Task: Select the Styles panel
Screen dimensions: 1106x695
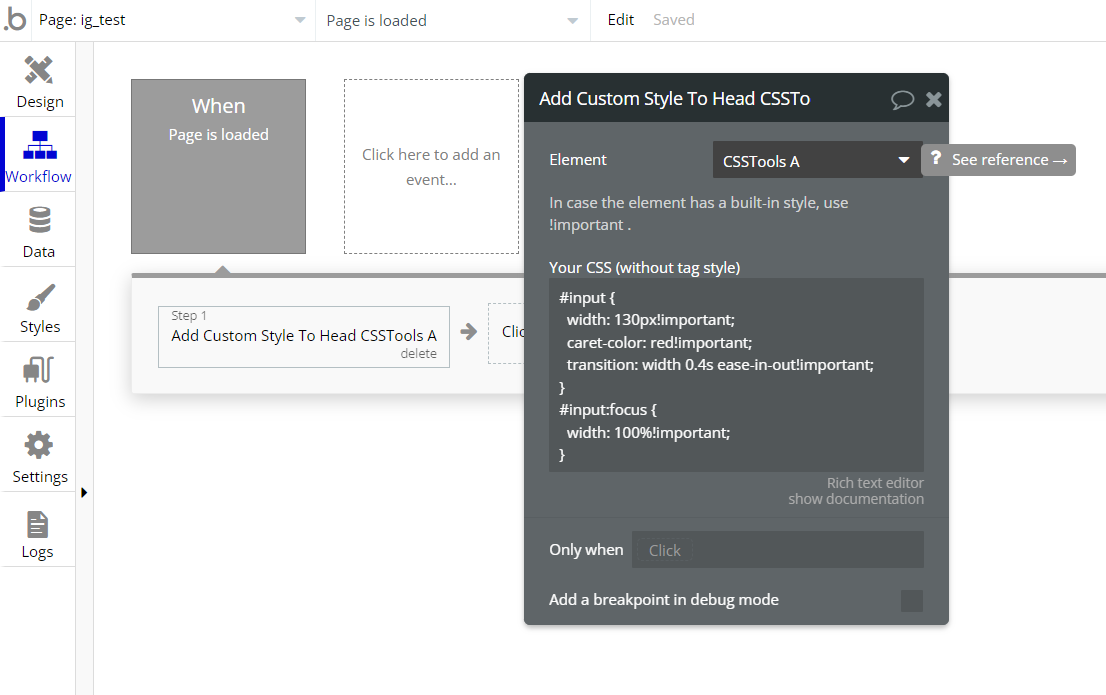Action: click(x=38, y=305)
